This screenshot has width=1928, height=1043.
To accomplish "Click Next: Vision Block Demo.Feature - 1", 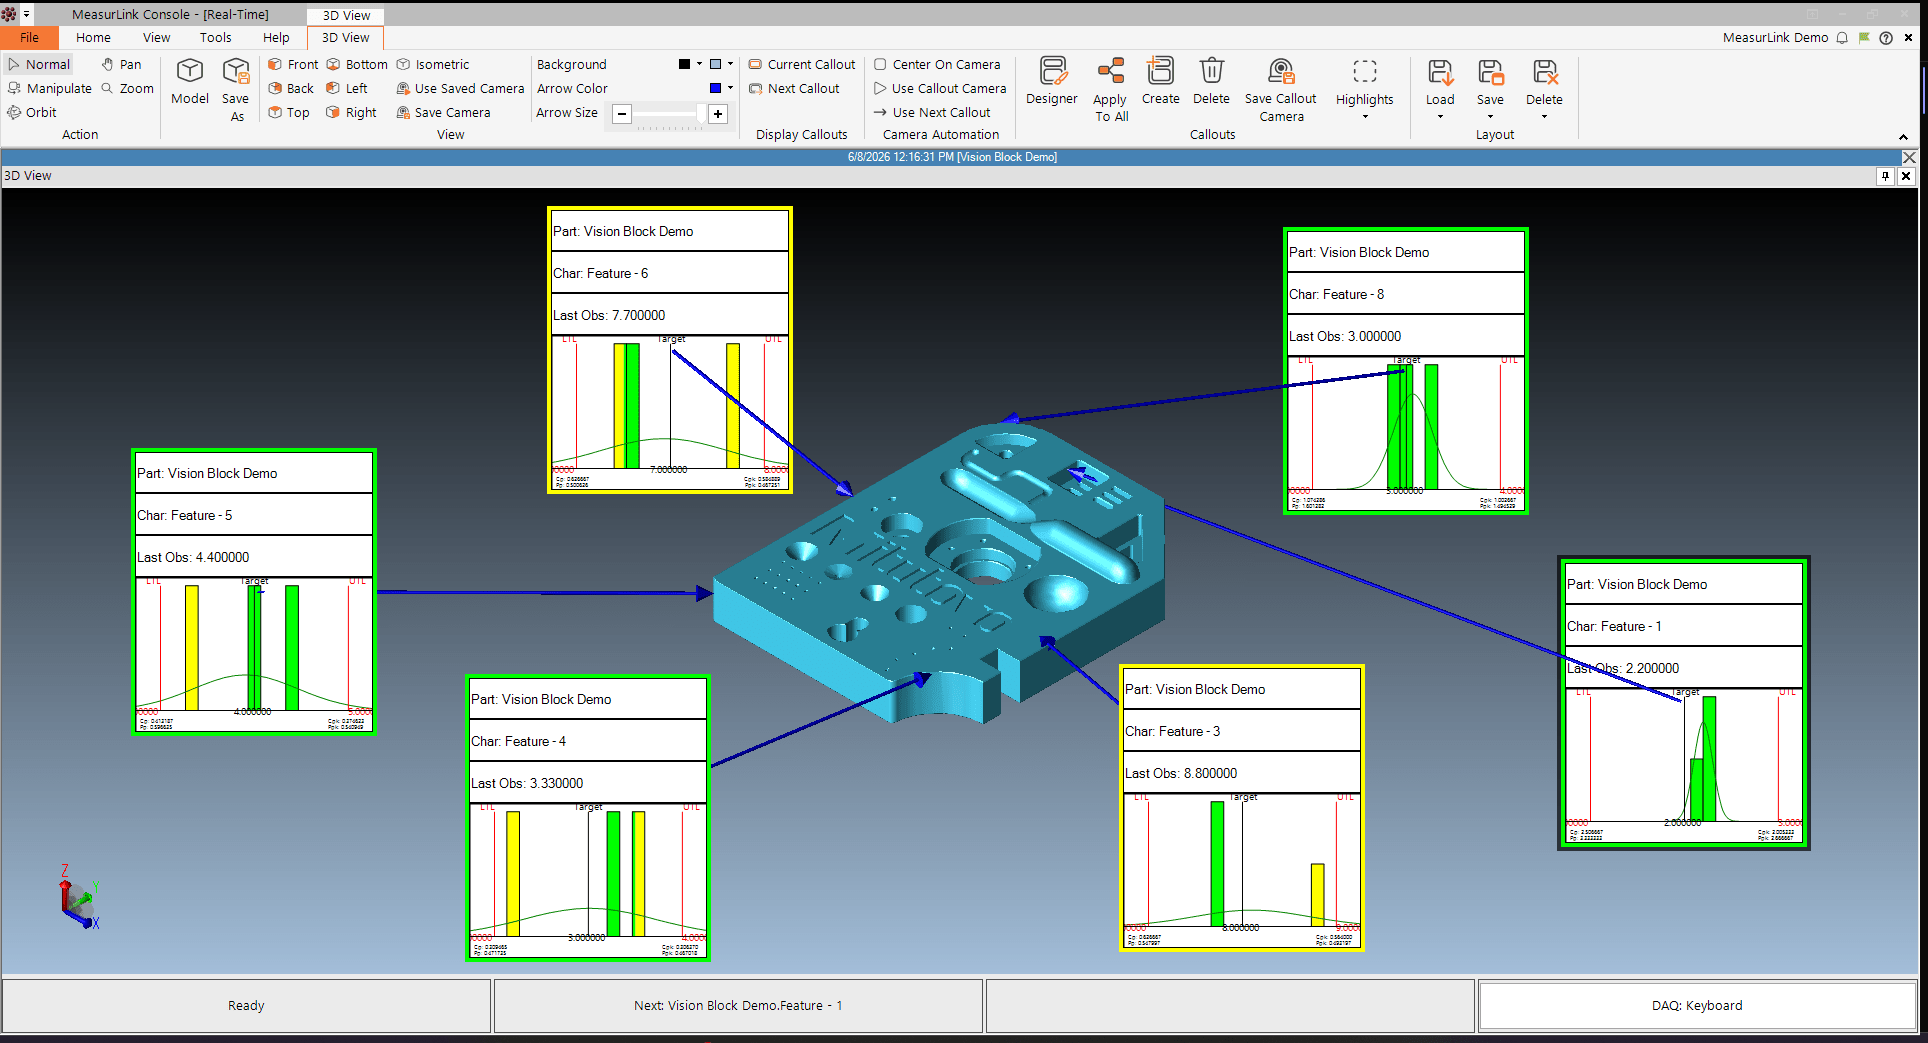I will coord(738,1005).
